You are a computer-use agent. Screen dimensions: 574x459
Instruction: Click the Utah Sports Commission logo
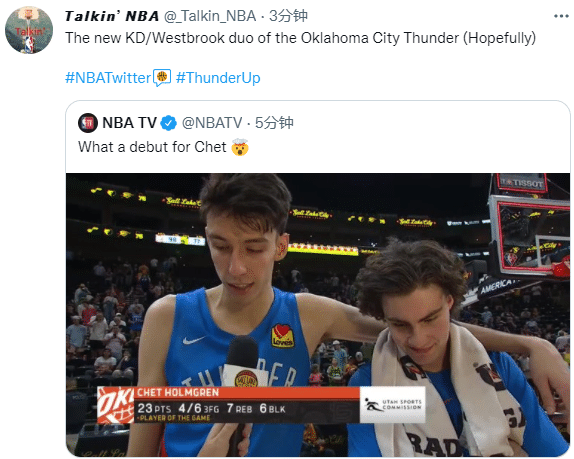393,405
